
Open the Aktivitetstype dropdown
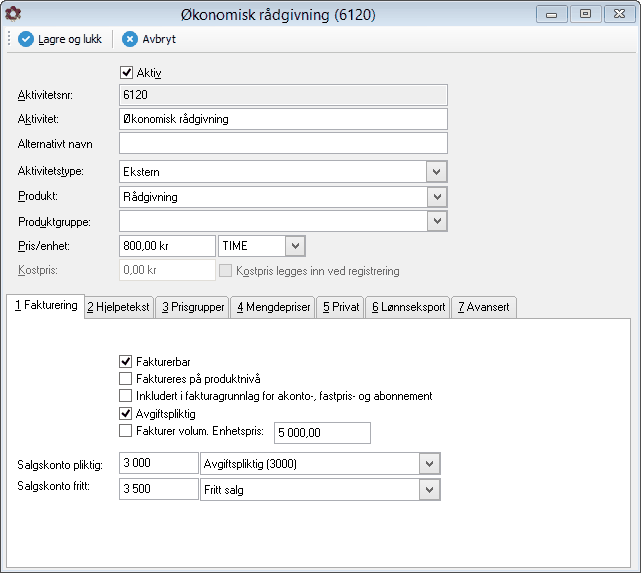437,172
